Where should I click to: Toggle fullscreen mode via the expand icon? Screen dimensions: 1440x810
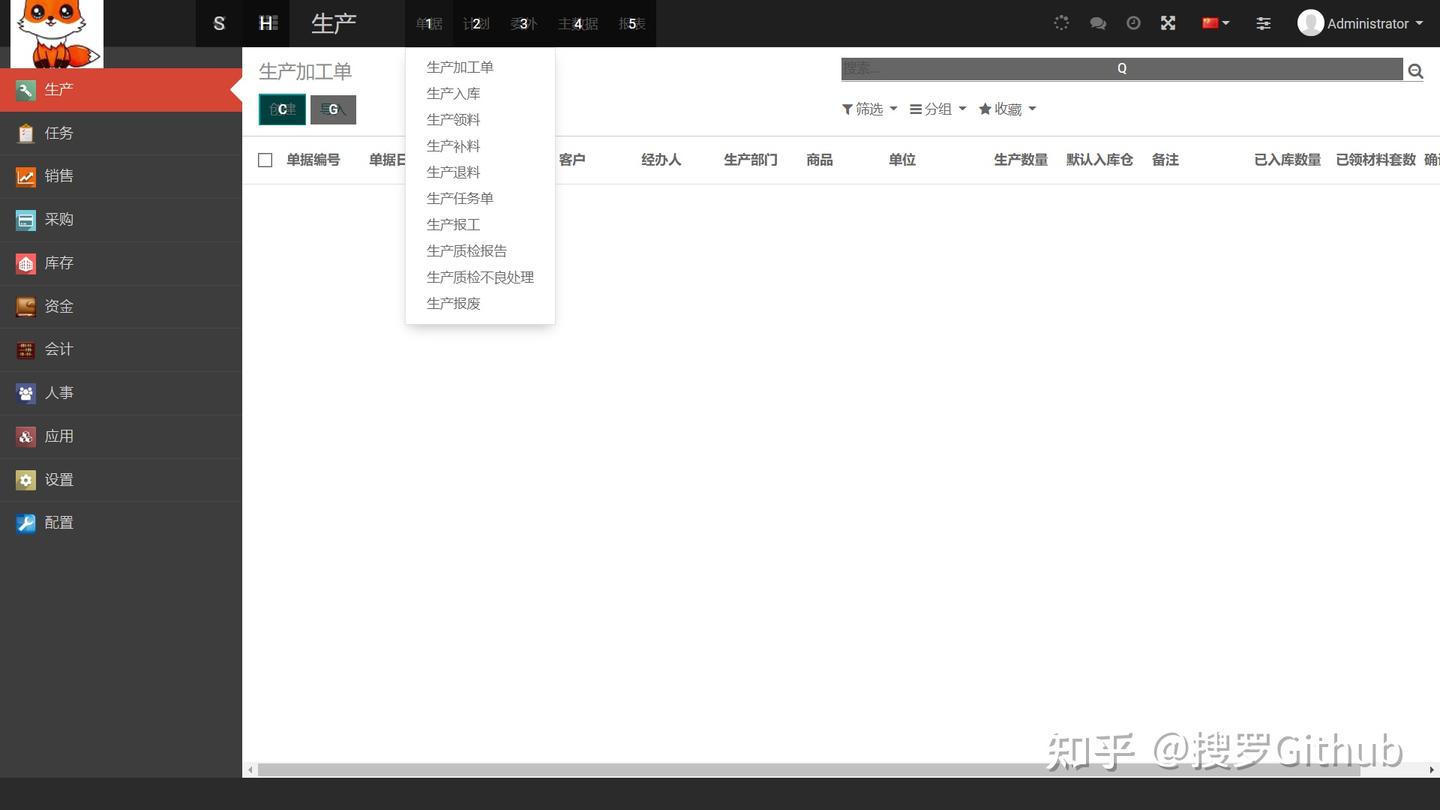point(1167,22)
